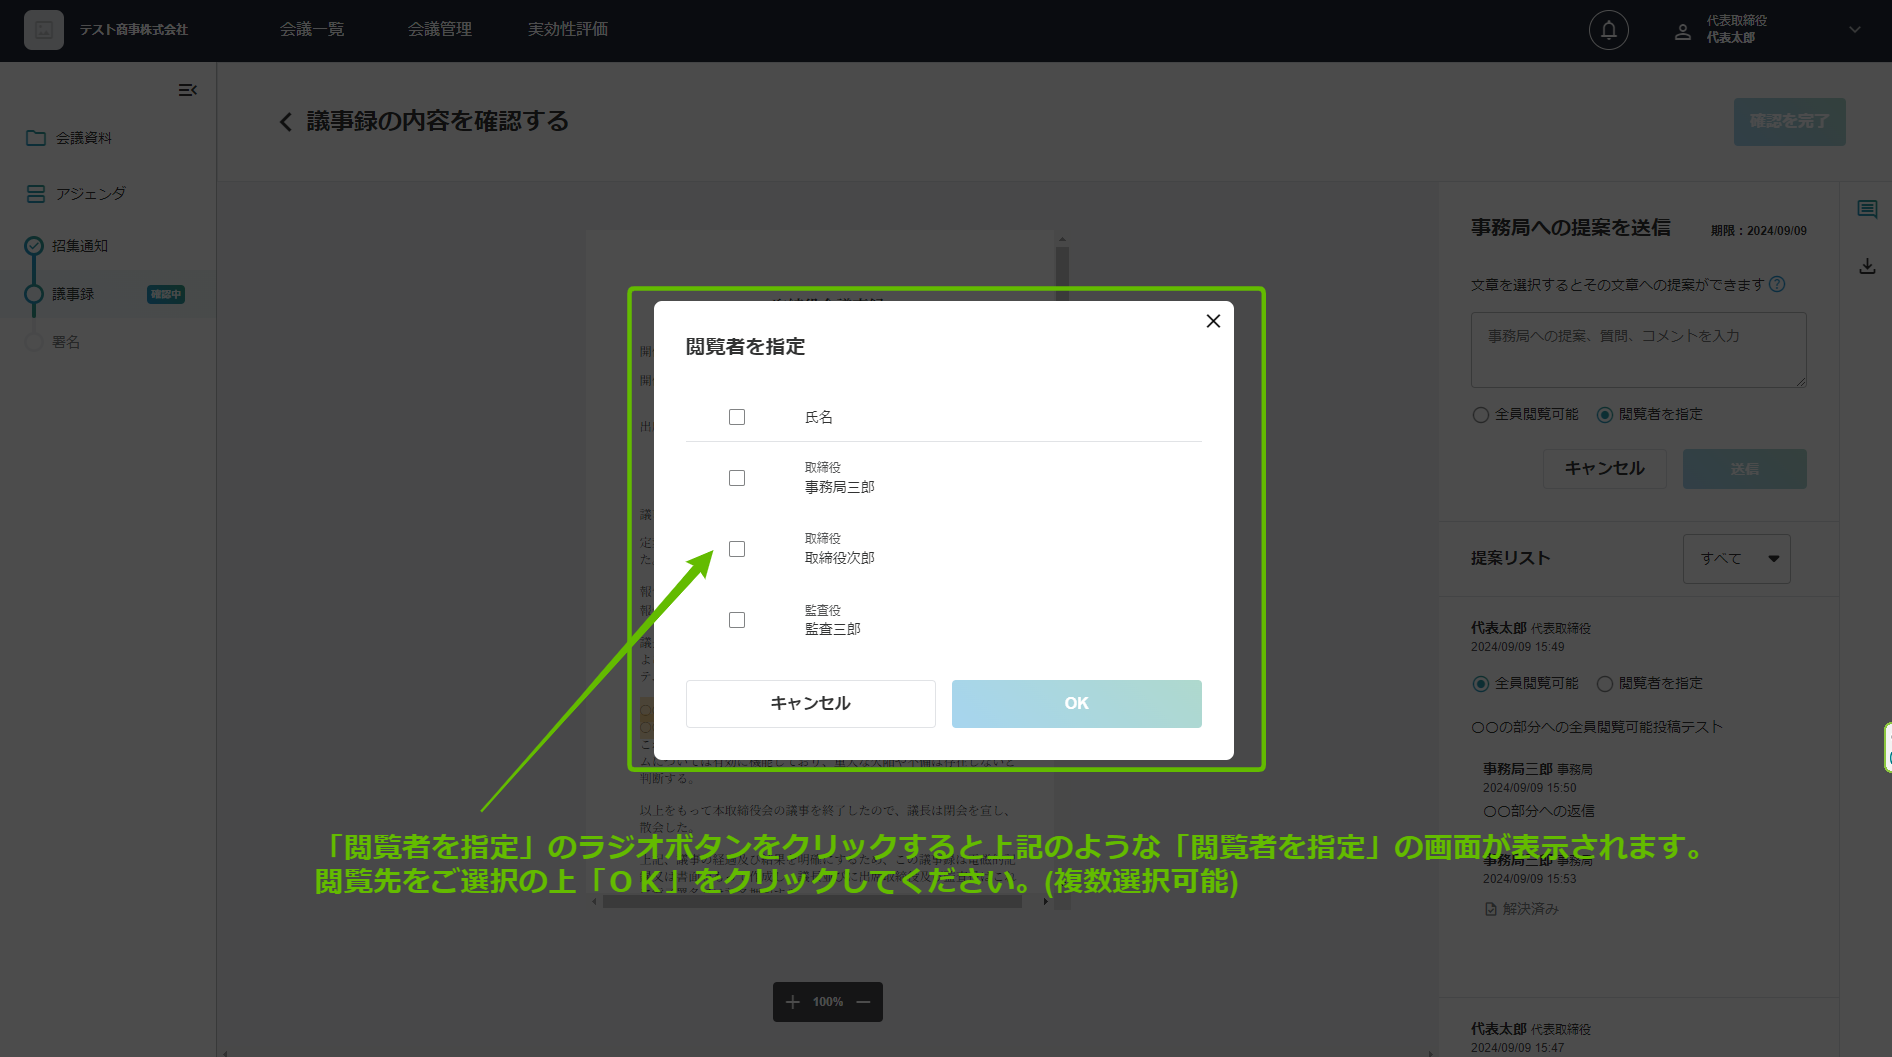Image resolution: width=1892 pixels, height=1057 pixels.
Task: Expand the user account menu chevron
Action: [x=1854, y=30]
